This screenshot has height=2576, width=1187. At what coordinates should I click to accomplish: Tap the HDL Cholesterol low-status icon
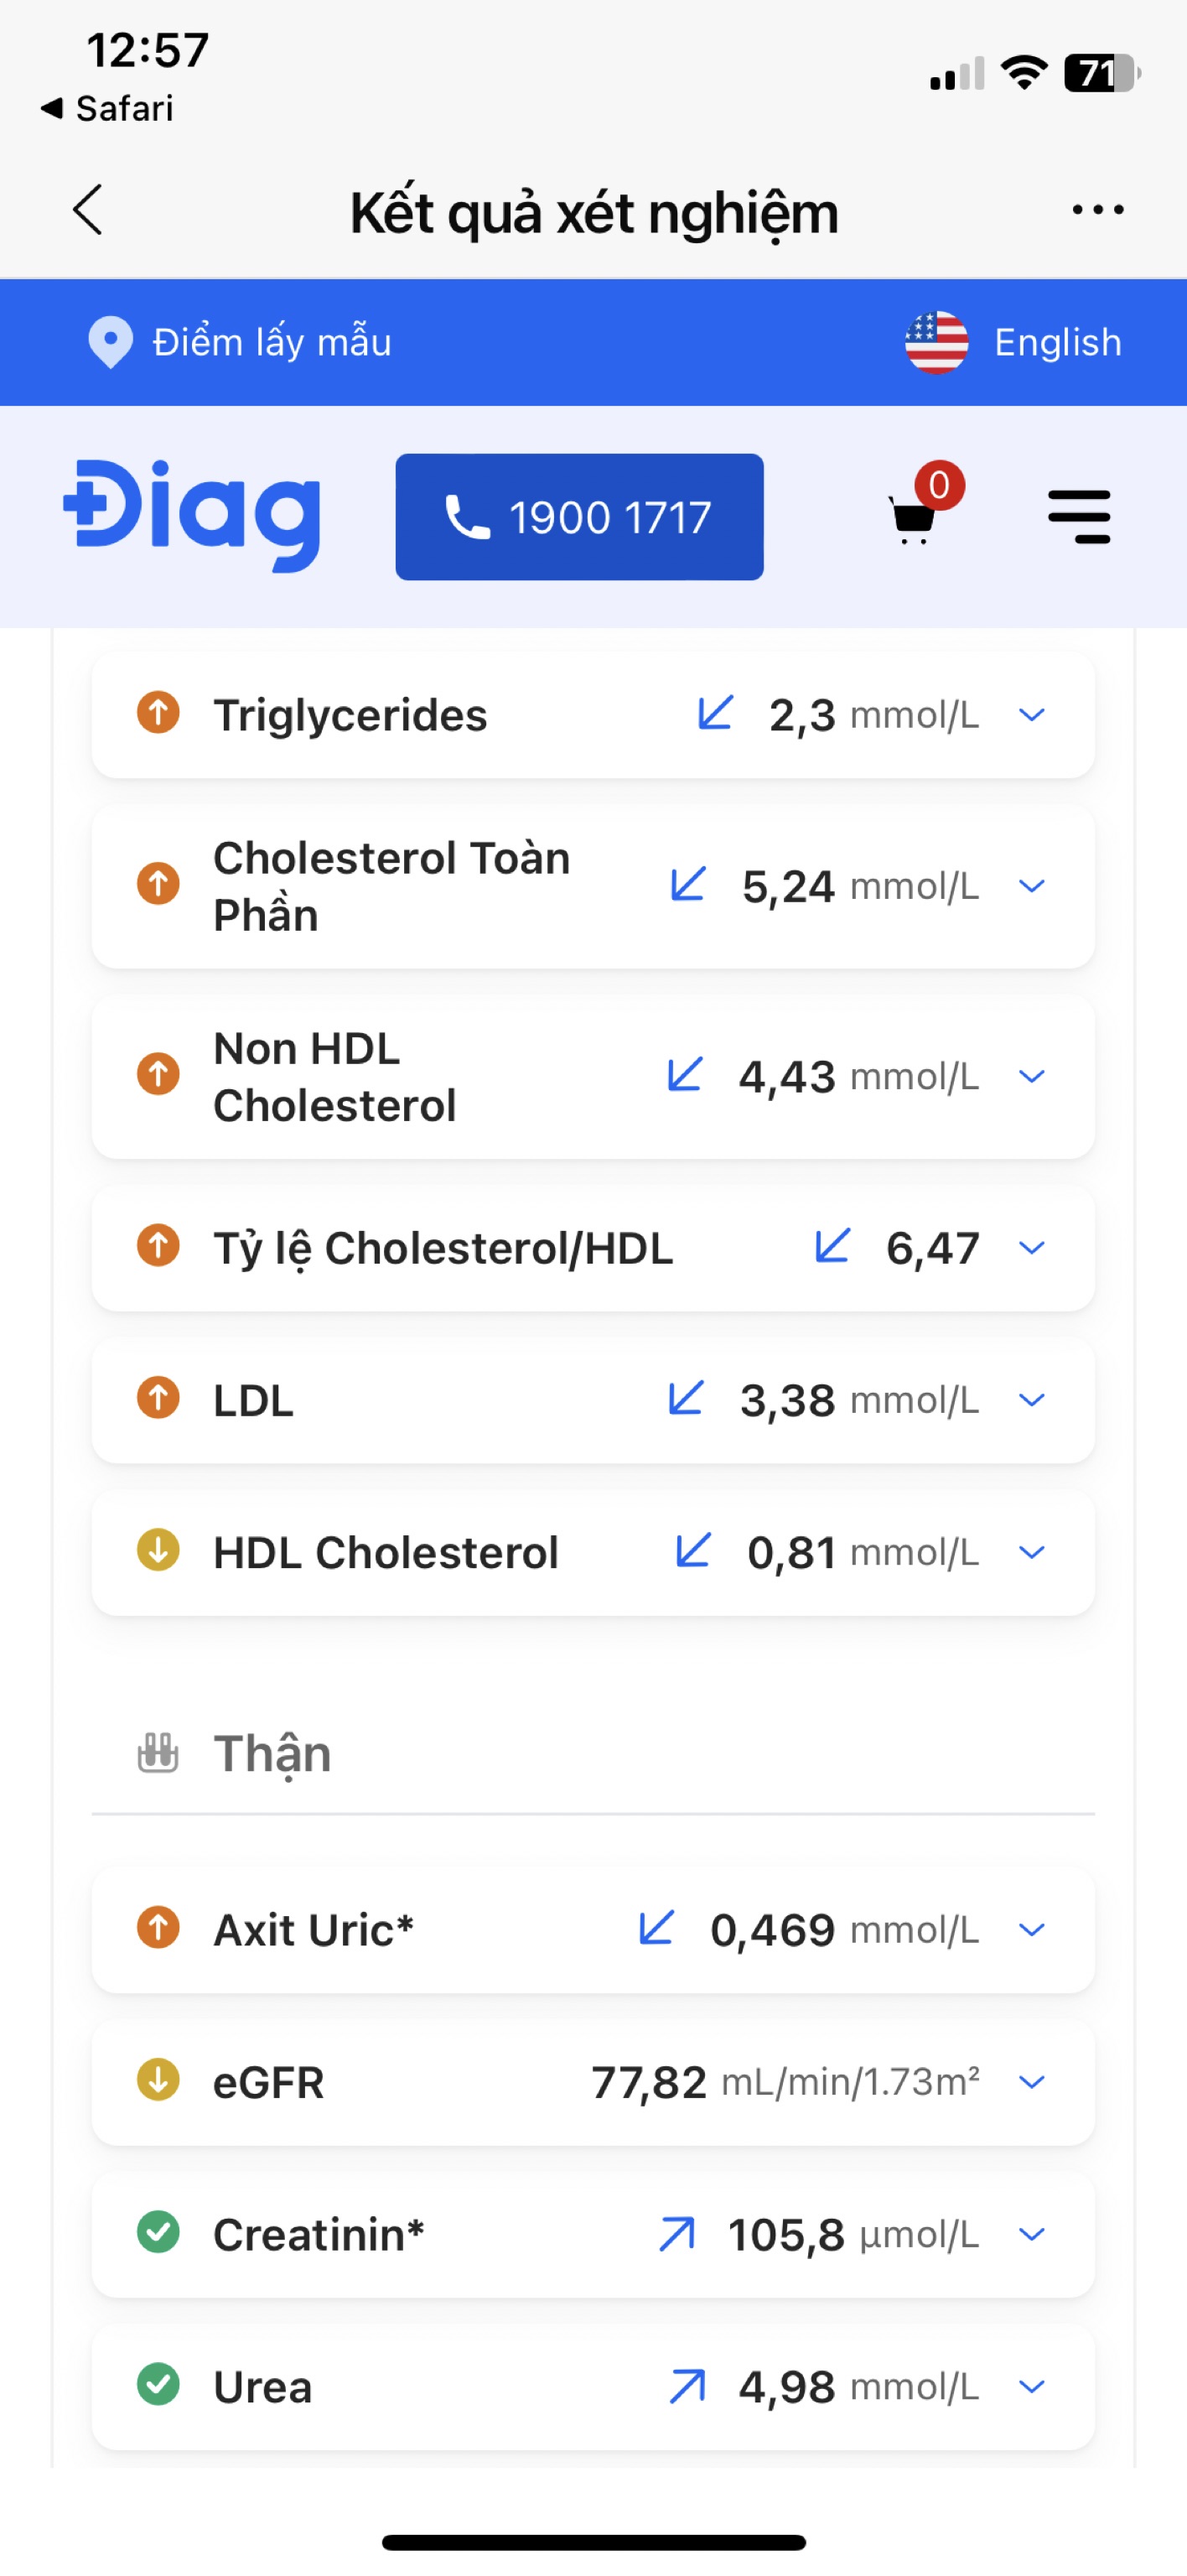click(158, 1551)
